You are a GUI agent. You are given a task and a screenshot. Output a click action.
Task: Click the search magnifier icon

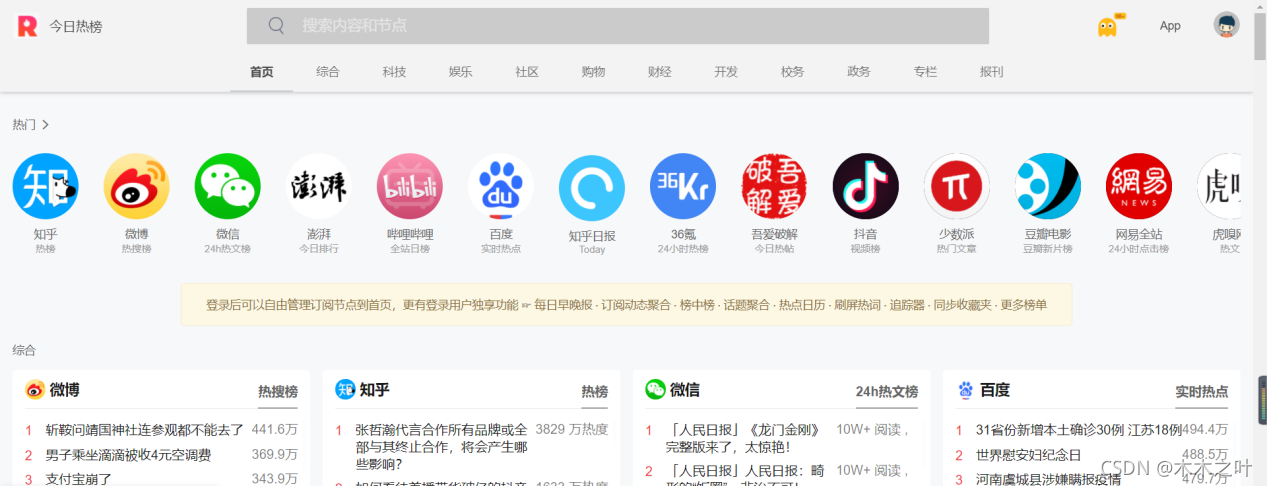pos(277,26)
